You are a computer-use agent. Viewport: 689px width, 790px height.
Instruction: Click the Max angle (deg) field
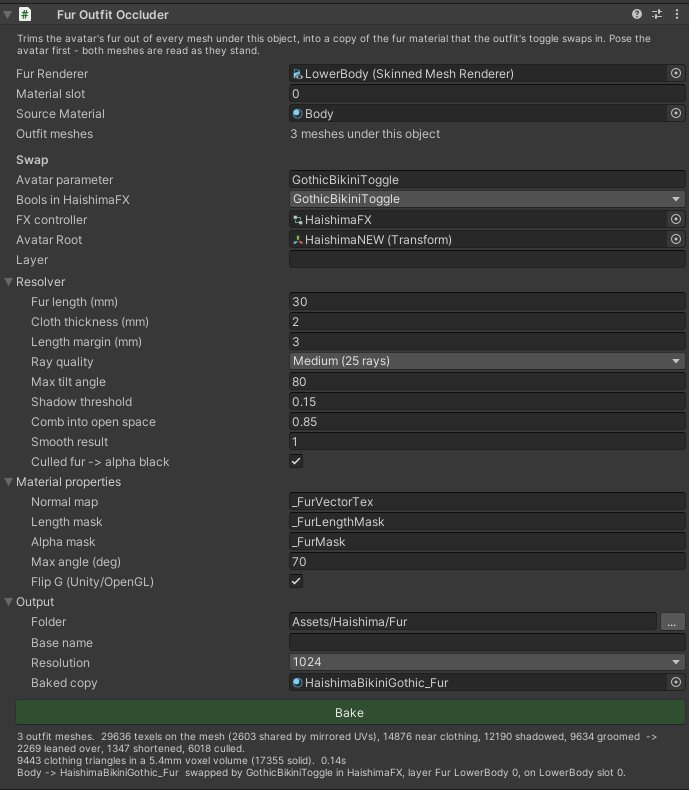(x=487, y=562)
